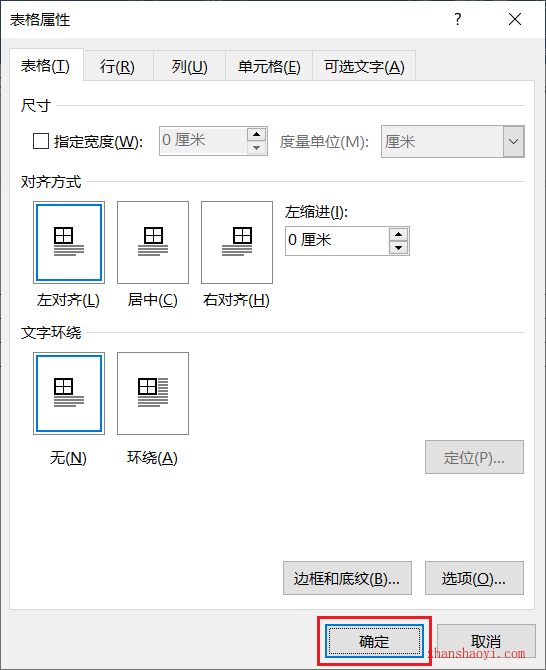This screenshot has height=670, width=546.
Task: Open 边框和底纹(B) borders and shading
Action: tap(347, 578)
